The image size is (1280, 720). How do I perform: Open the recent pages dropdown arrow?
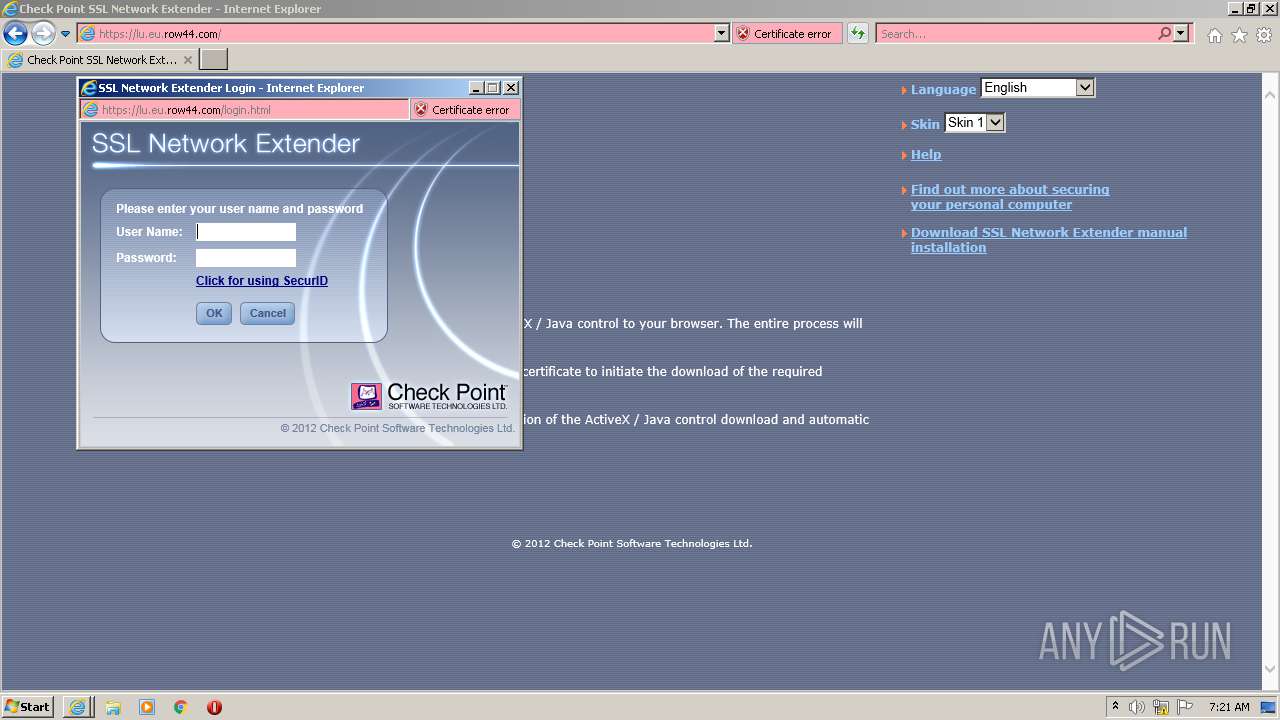click(65, 34)
